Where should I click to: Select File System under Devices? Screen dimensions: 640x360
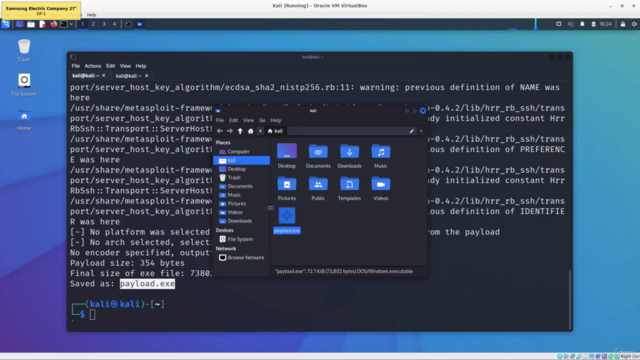[x=241, y=239]
